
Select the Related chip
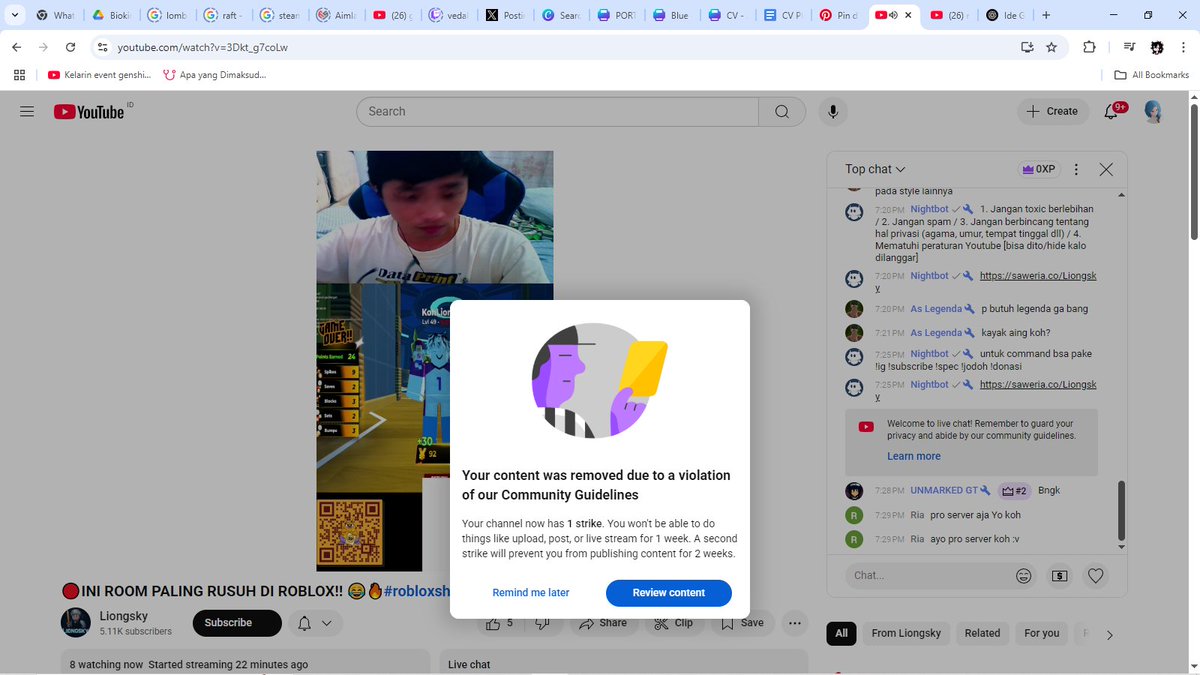[x=982, y=633]
